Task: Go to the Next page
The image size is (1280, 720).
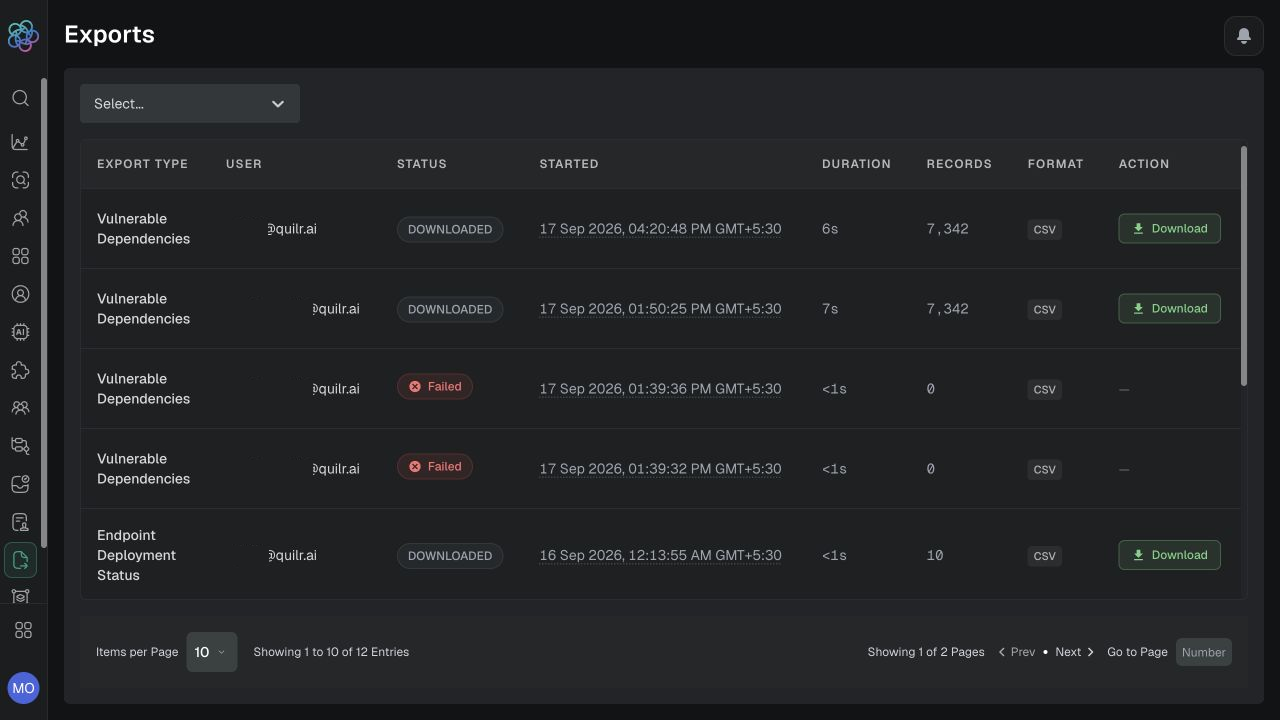Action: (1075, 652)
